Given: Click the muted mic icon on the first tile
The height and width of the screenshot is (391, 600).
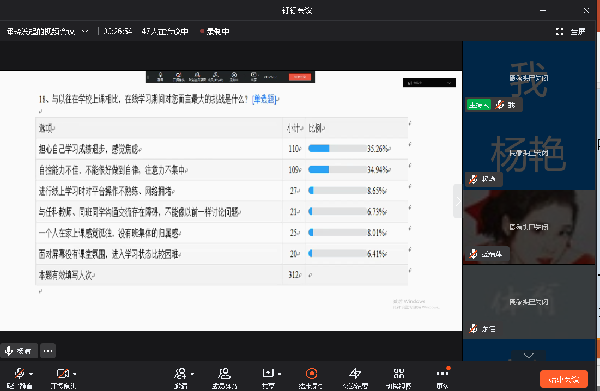Looking at the screenshot, I should [499, 105].
